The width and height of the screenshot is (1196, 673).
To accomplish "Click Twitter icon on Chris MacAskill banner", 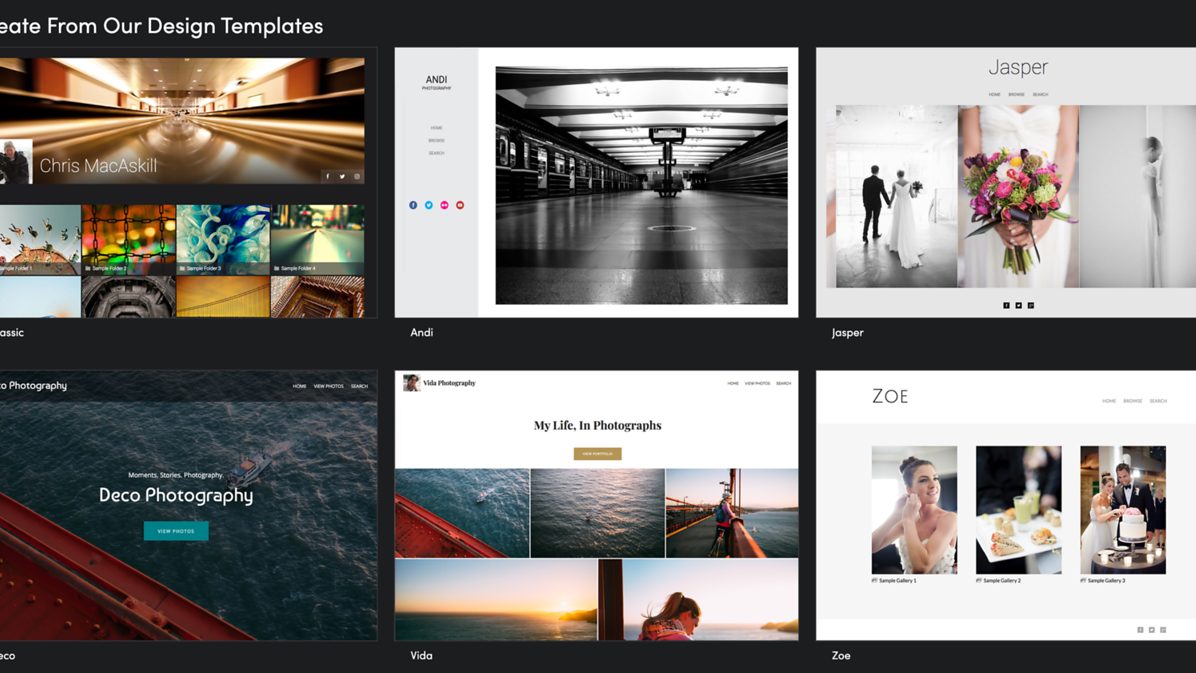I will [x=342, y=177].
